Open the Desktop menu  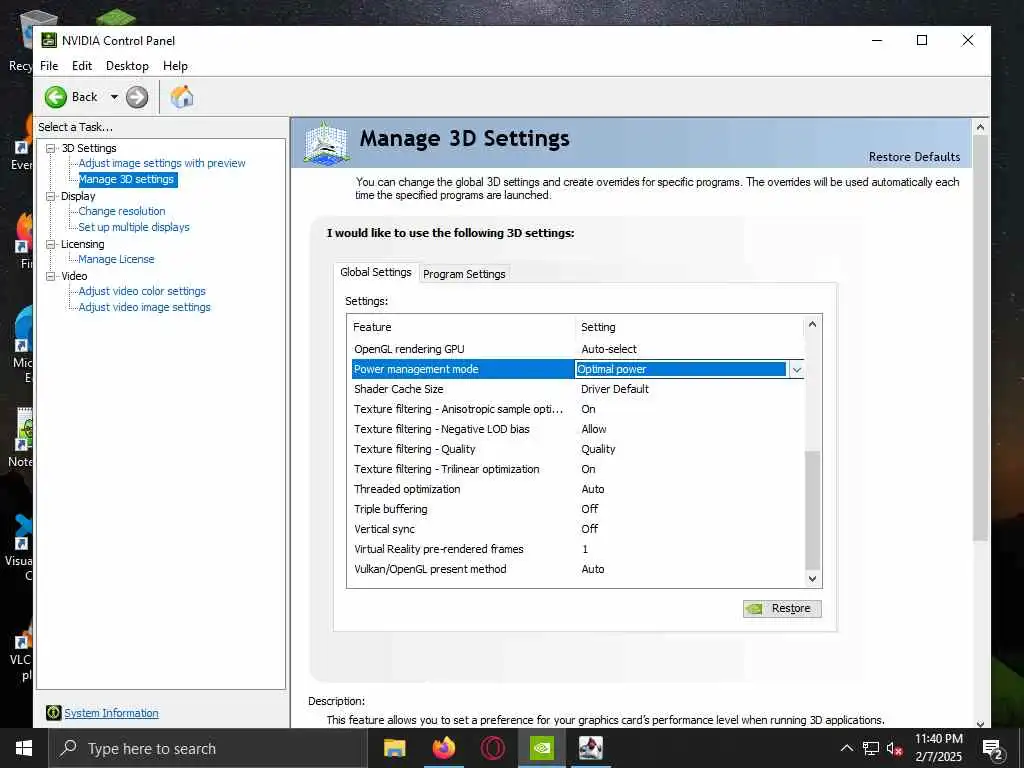point(127,66)
